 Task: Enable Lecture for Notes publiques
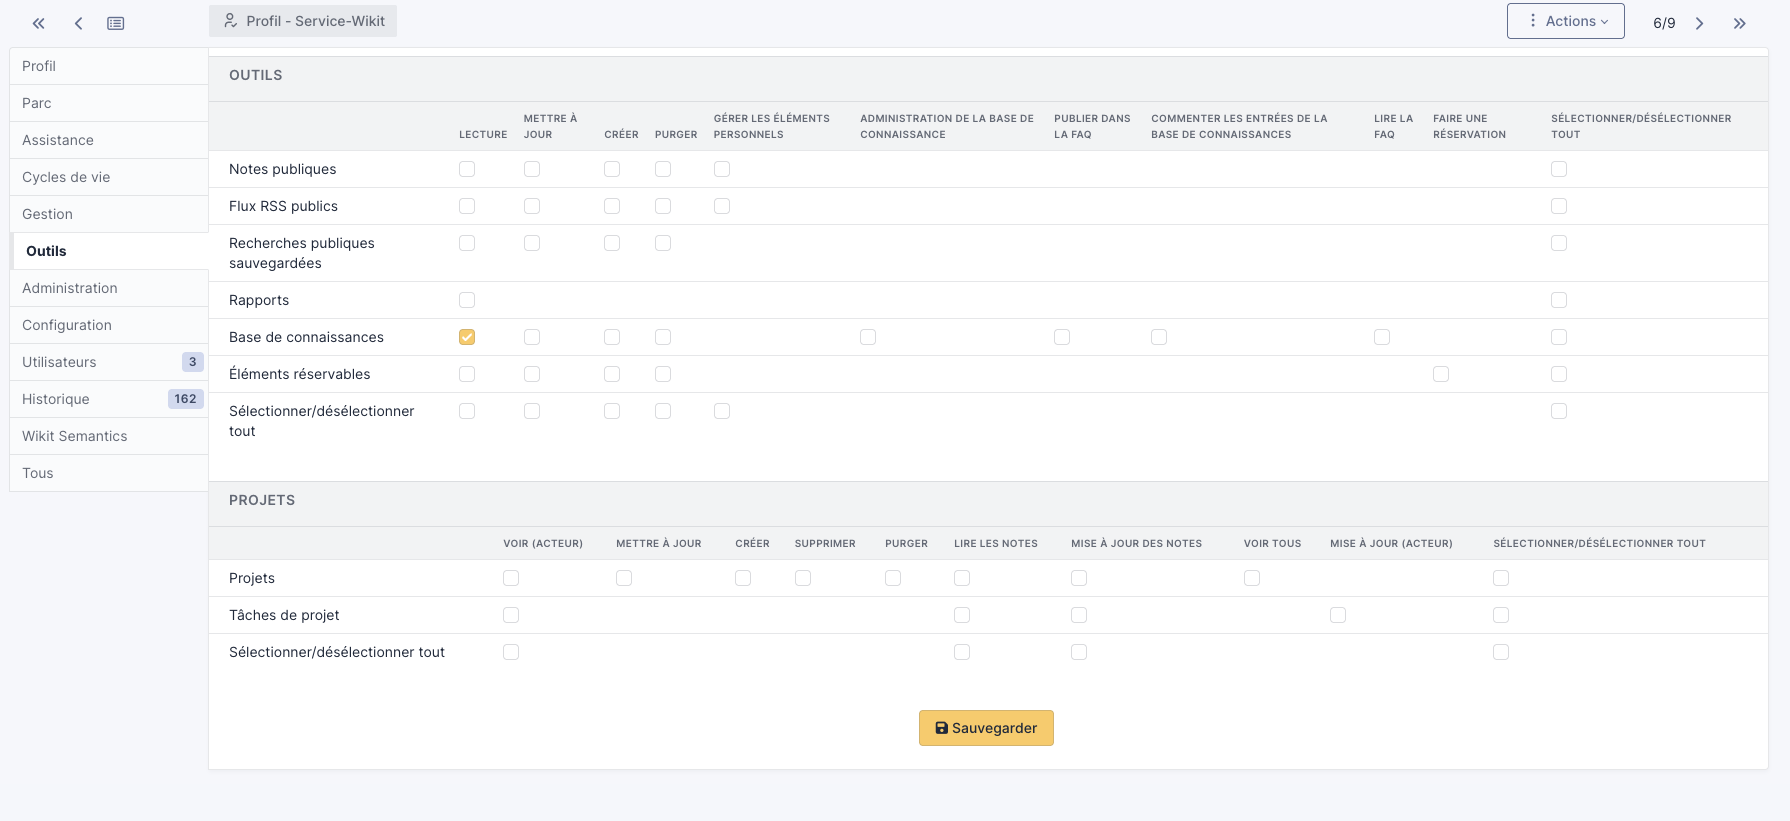pyautogui.click(x=467, y=169)
